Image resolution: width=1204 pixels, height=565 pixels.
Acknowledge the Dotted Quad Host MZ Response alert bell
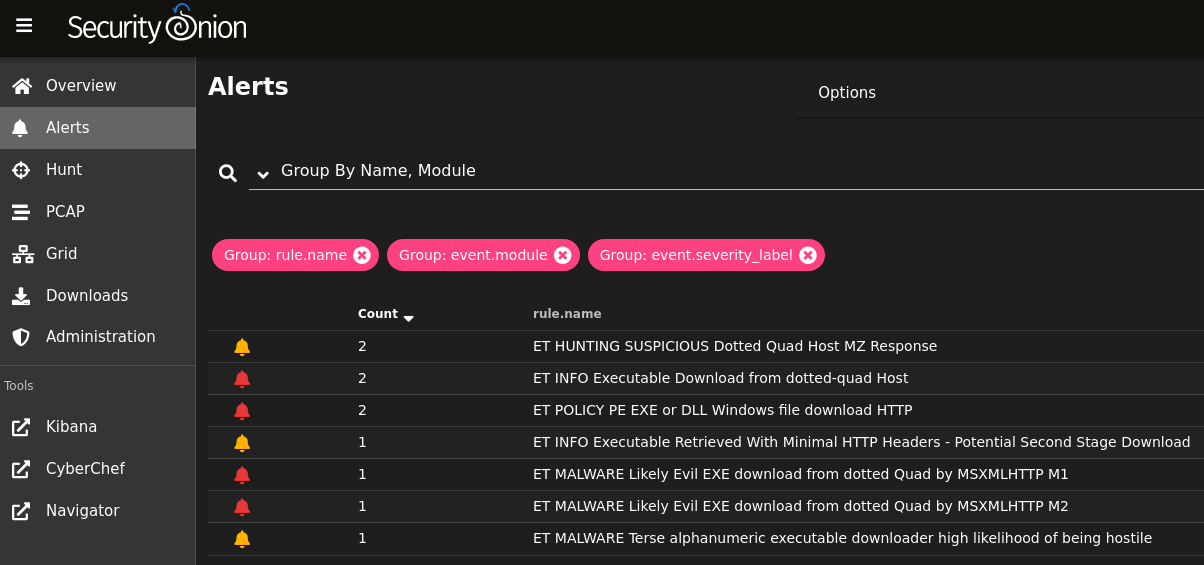click(x=242, y=347)
